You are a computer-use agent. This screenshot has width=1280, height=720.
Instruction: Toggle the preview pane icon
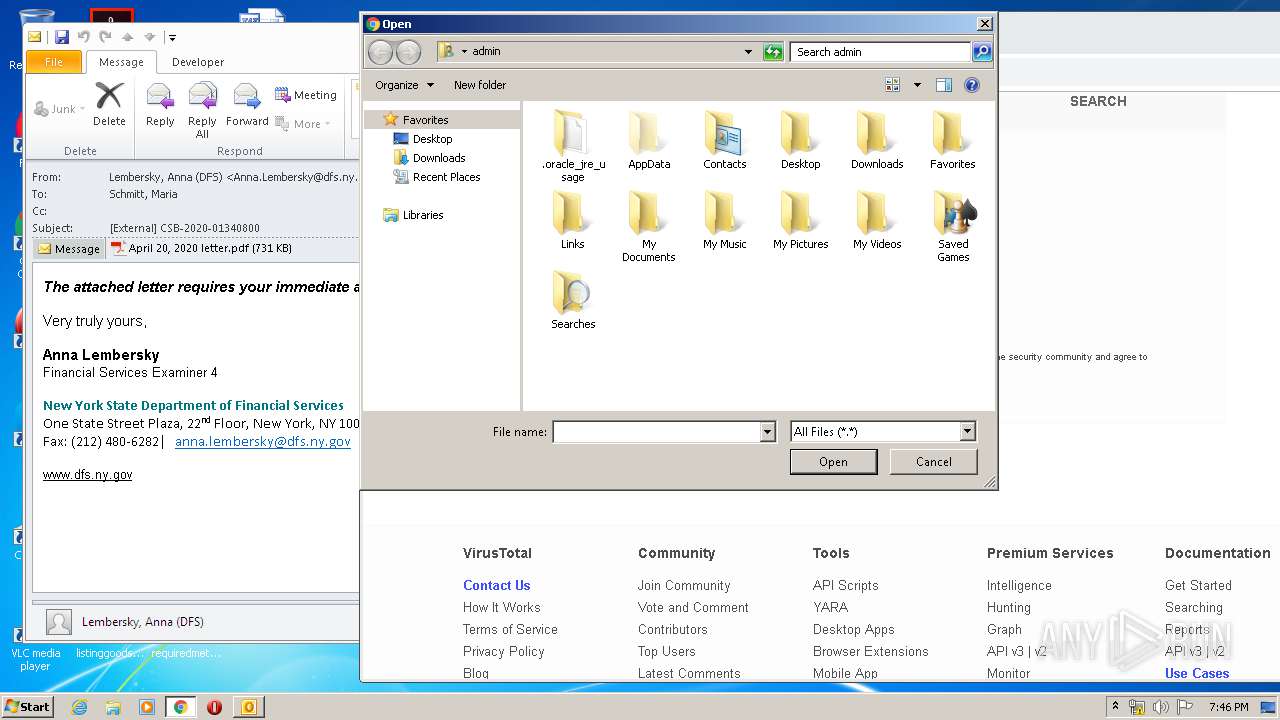coord(943,85)
